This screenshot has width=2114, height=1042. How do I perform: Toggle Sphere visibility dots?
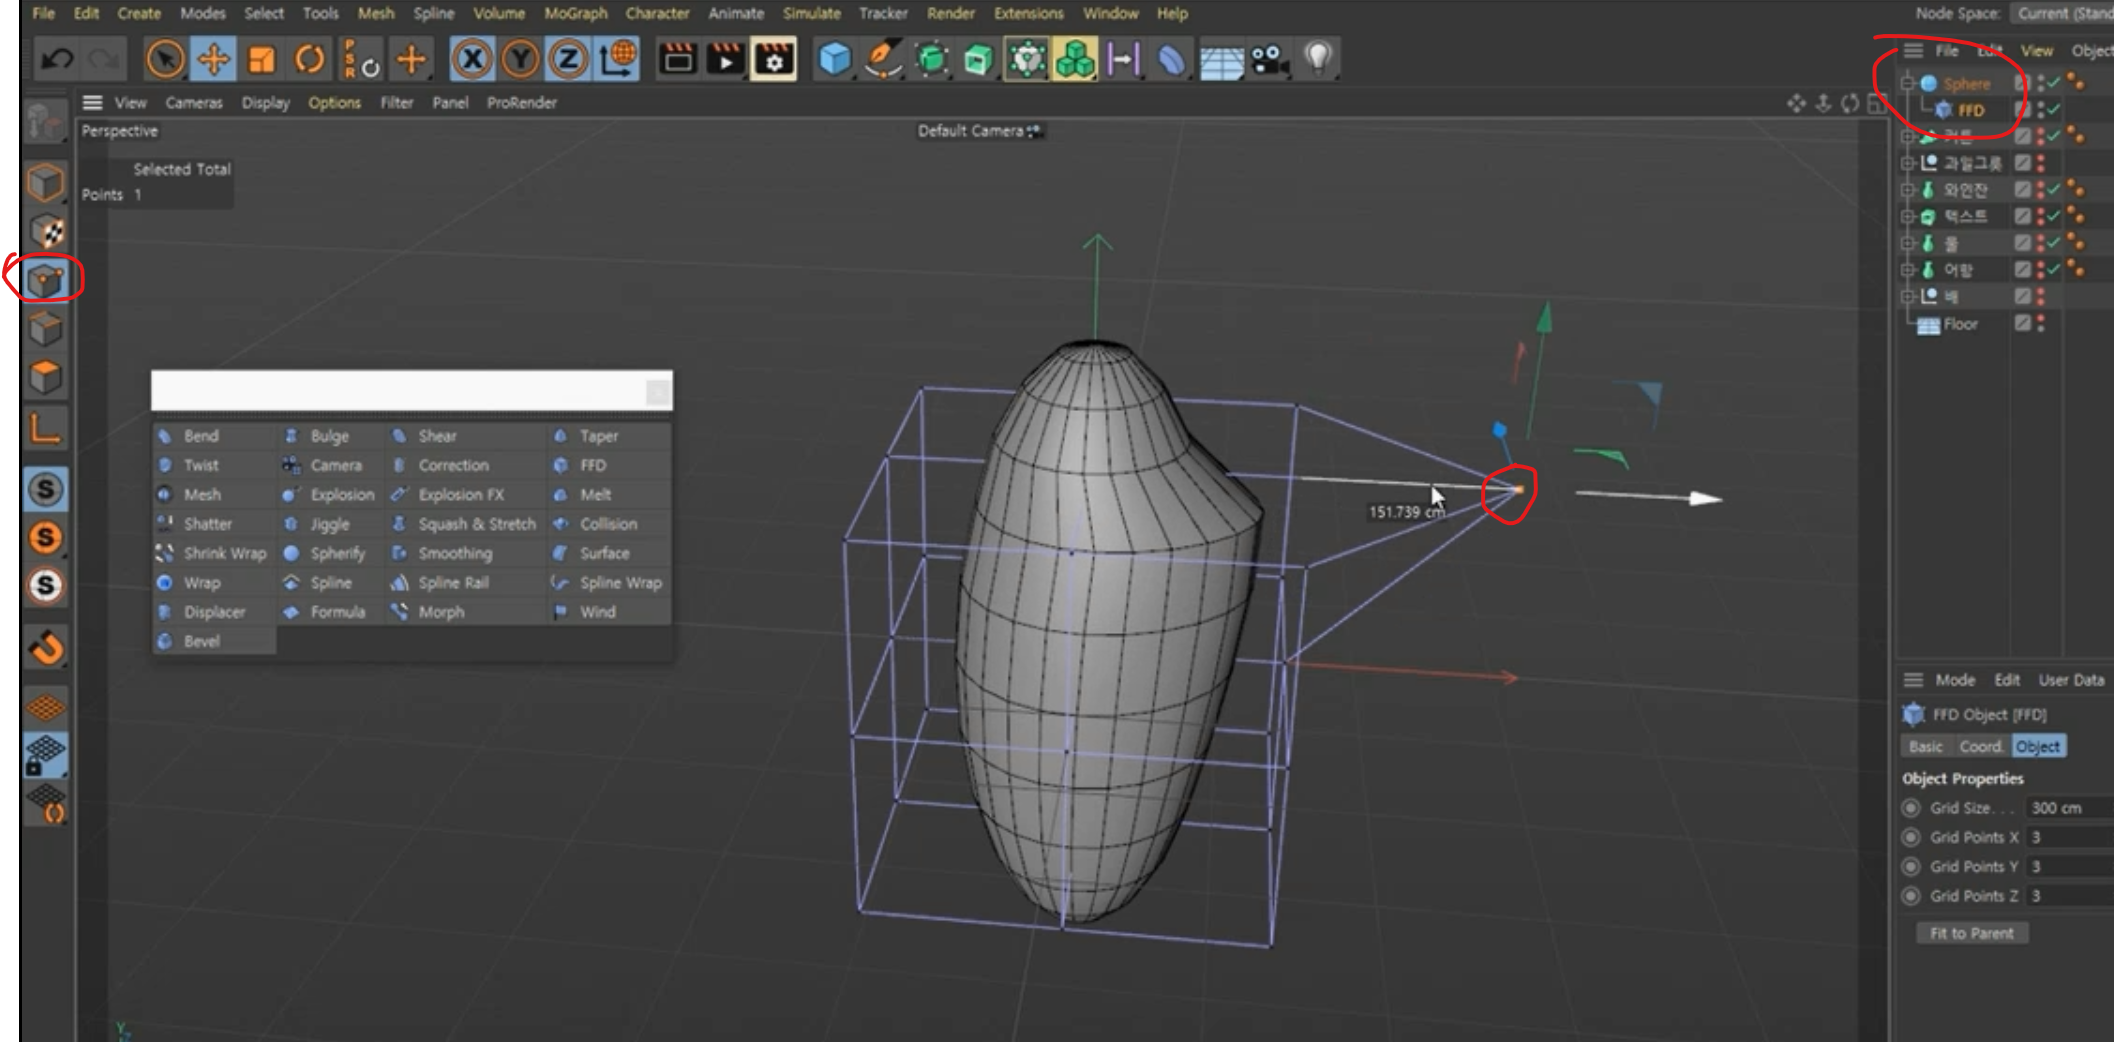pos(2041,83)
